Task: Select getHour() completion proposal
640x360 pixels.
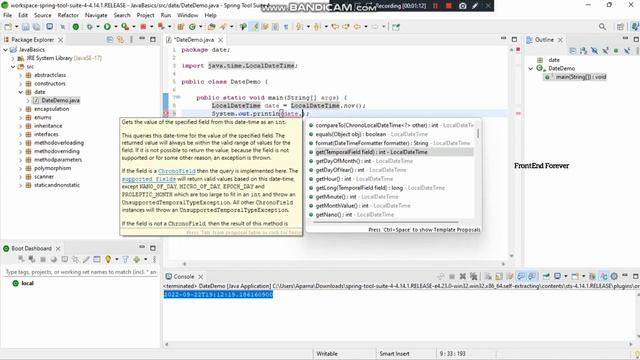Action: click(391, 179)
